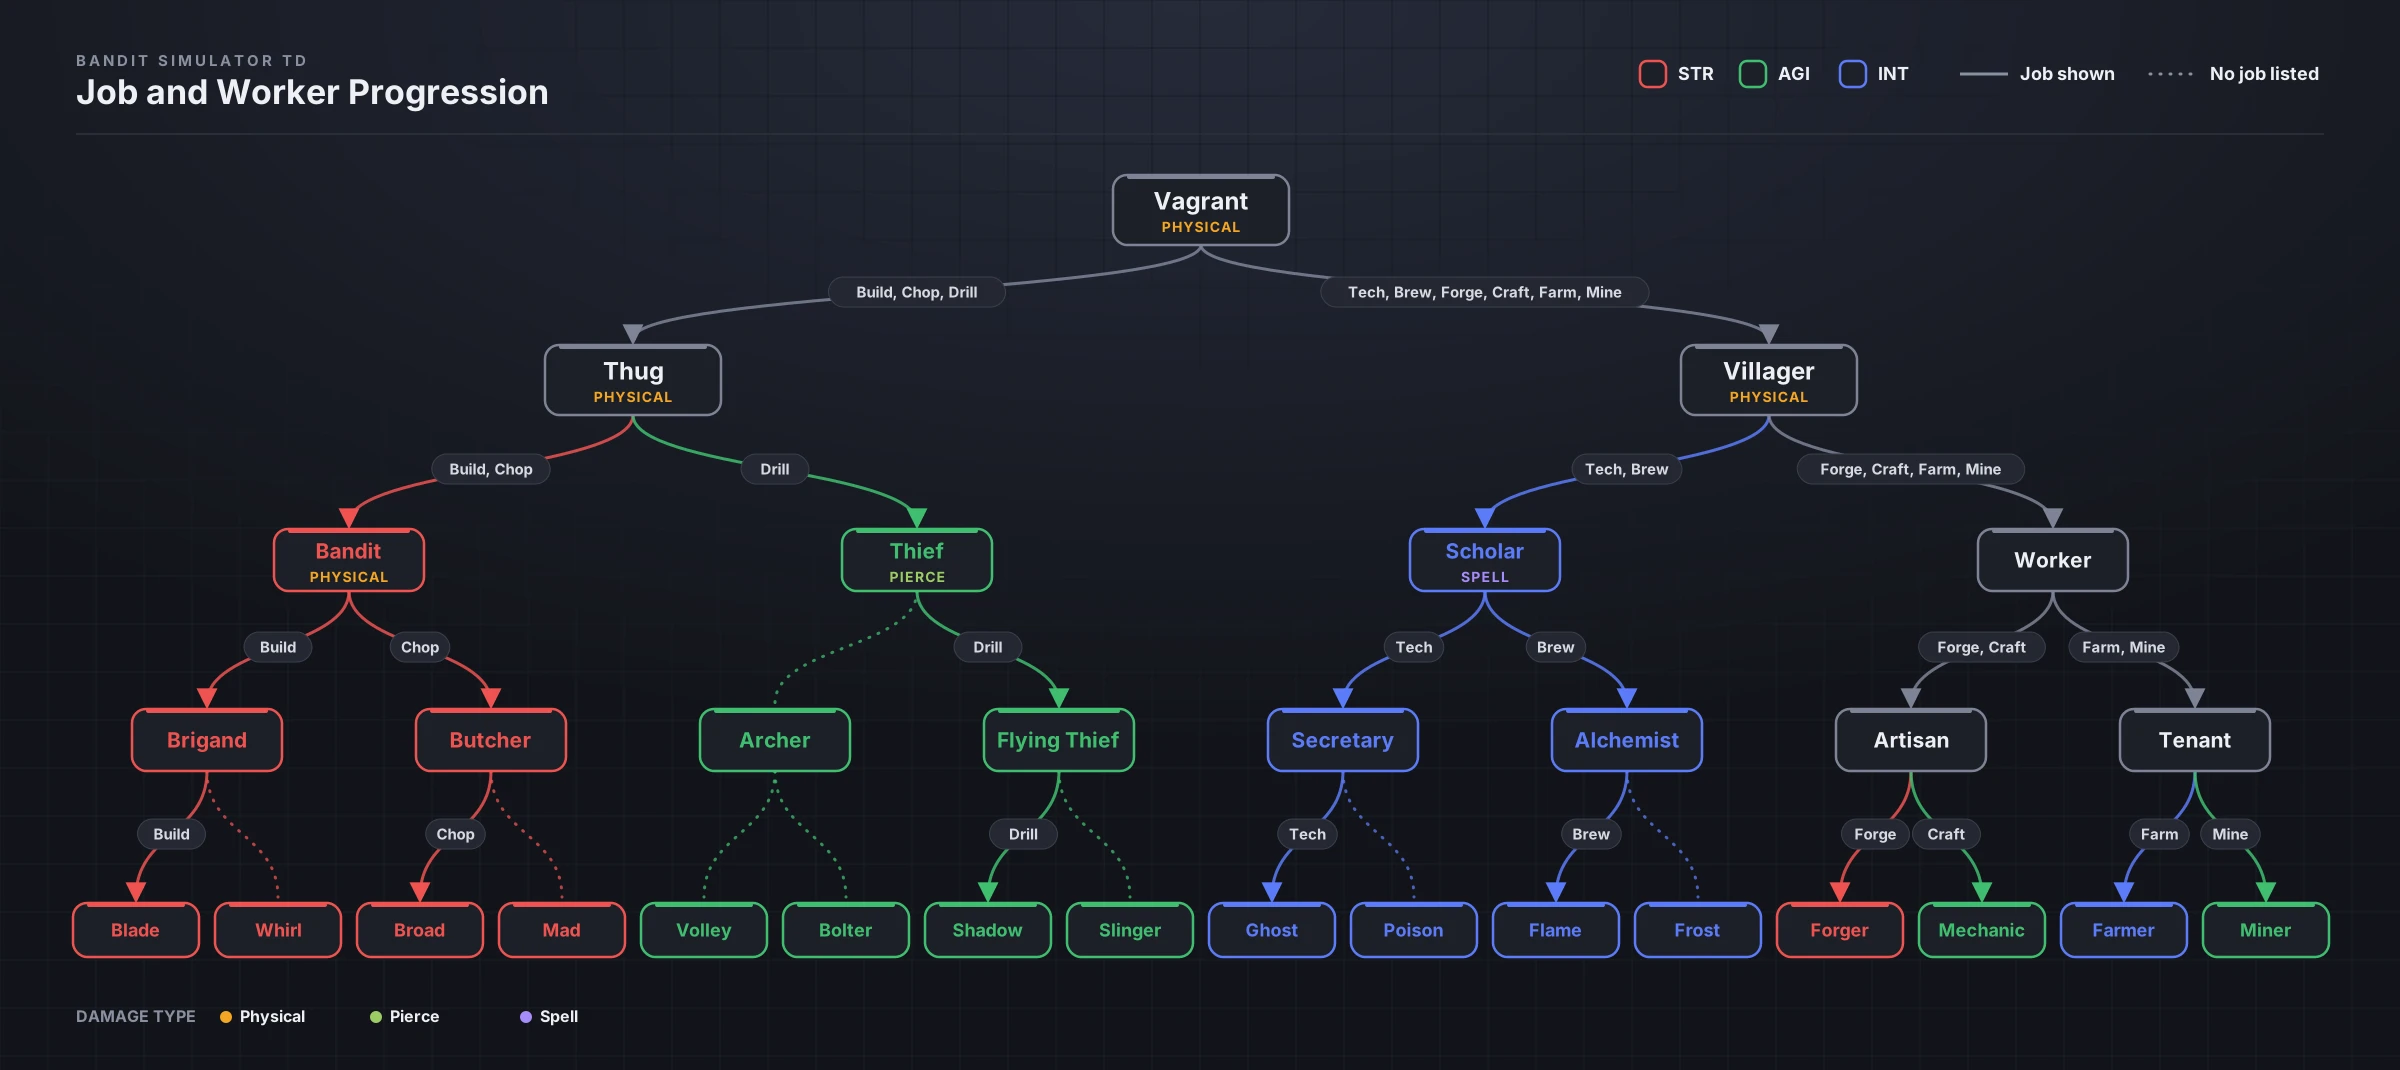This screenshot has height=1070, width=2400.
Task: Choose the Butcher node
Action: click(491, 740)
